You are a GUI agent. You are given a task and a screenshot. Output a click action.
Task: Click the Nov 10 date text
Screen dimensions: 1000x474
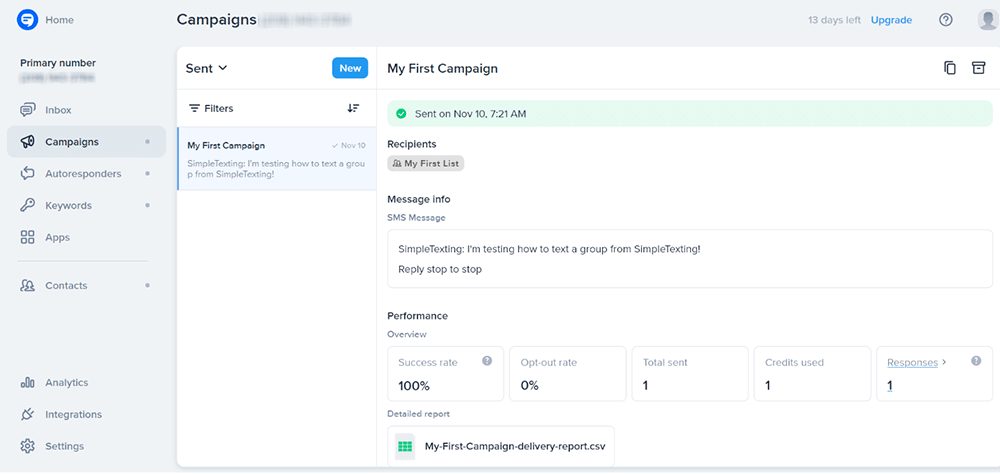353,145
